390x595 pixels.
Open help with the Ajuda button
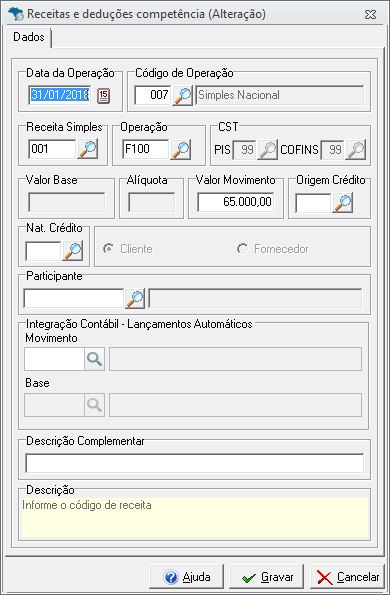[187, 577]
